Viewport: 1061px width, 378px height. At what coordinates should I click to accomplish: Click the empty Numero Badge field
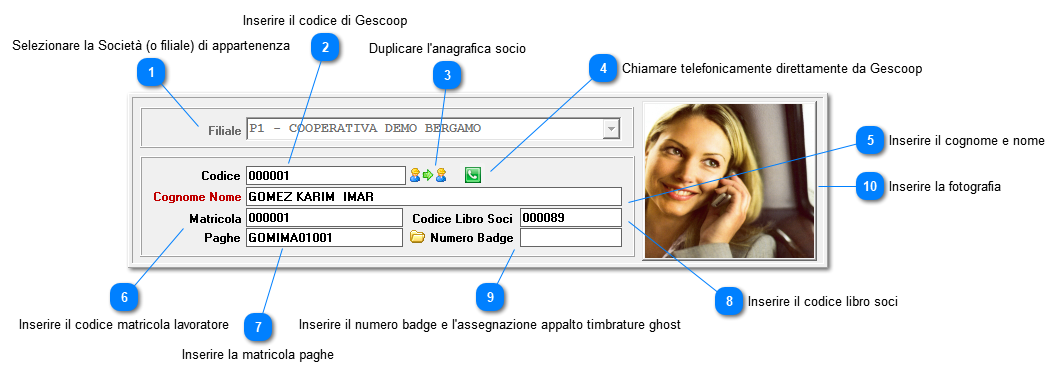point(570,238)
